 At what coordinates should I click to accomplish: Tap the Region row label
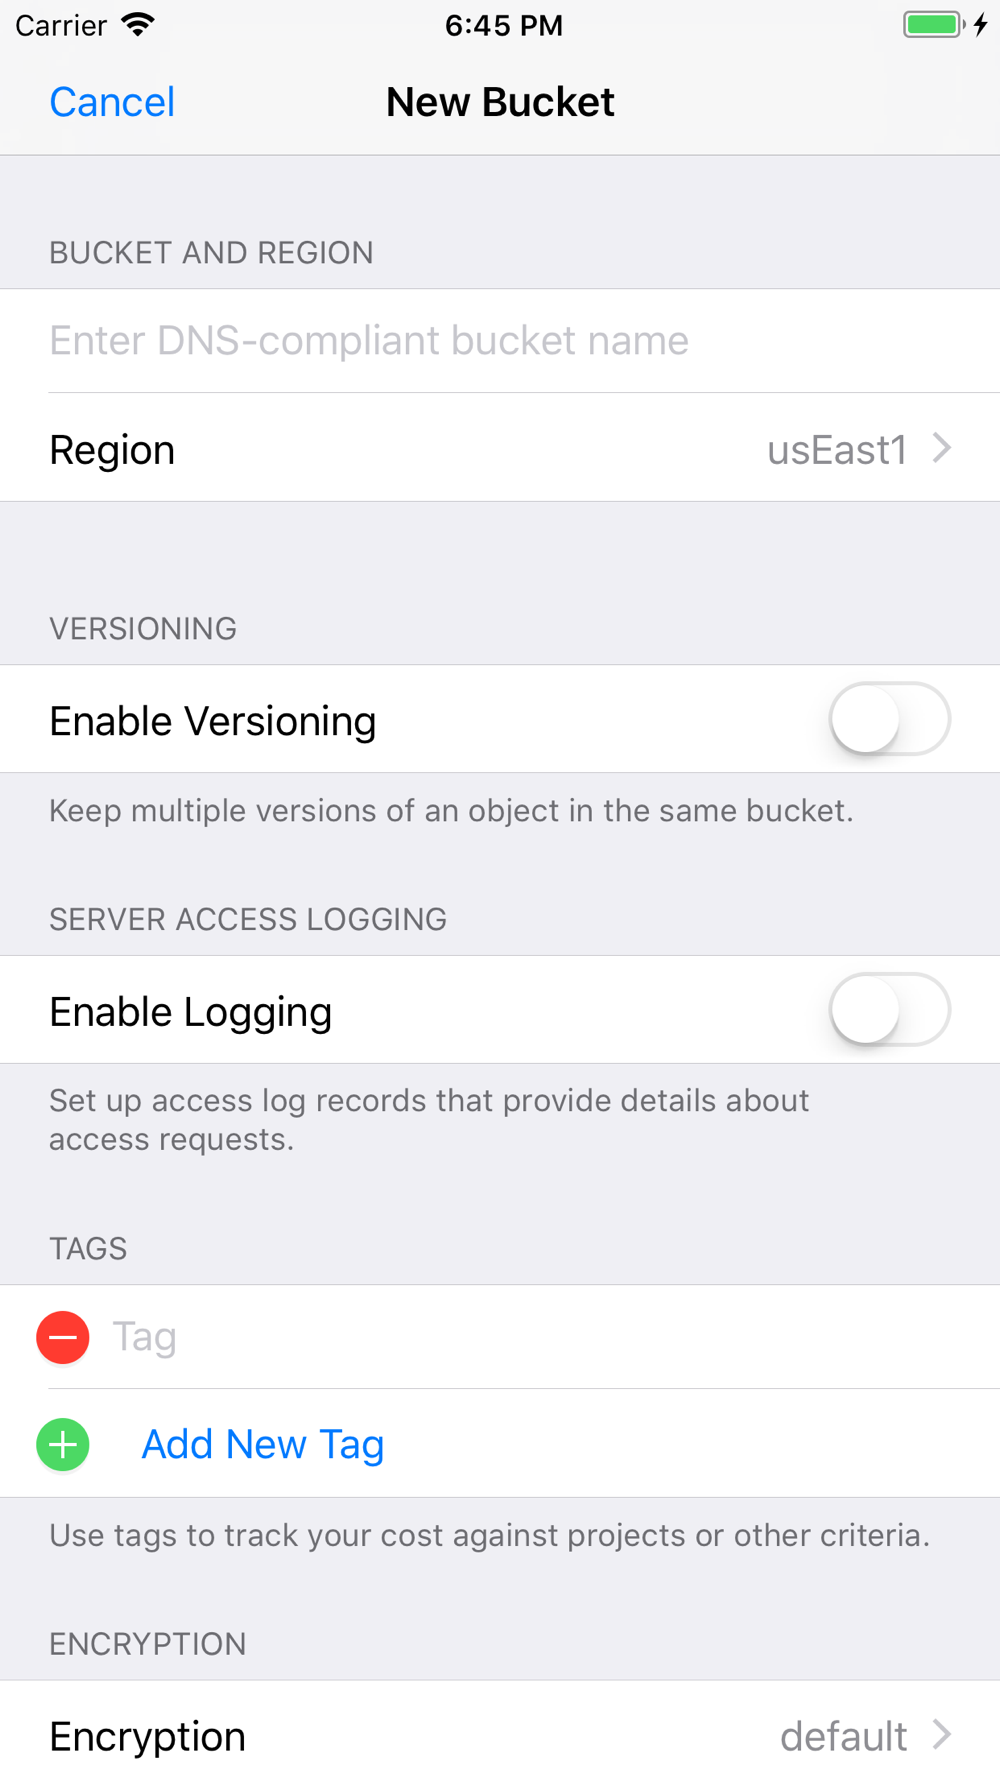tap(112, 450)
